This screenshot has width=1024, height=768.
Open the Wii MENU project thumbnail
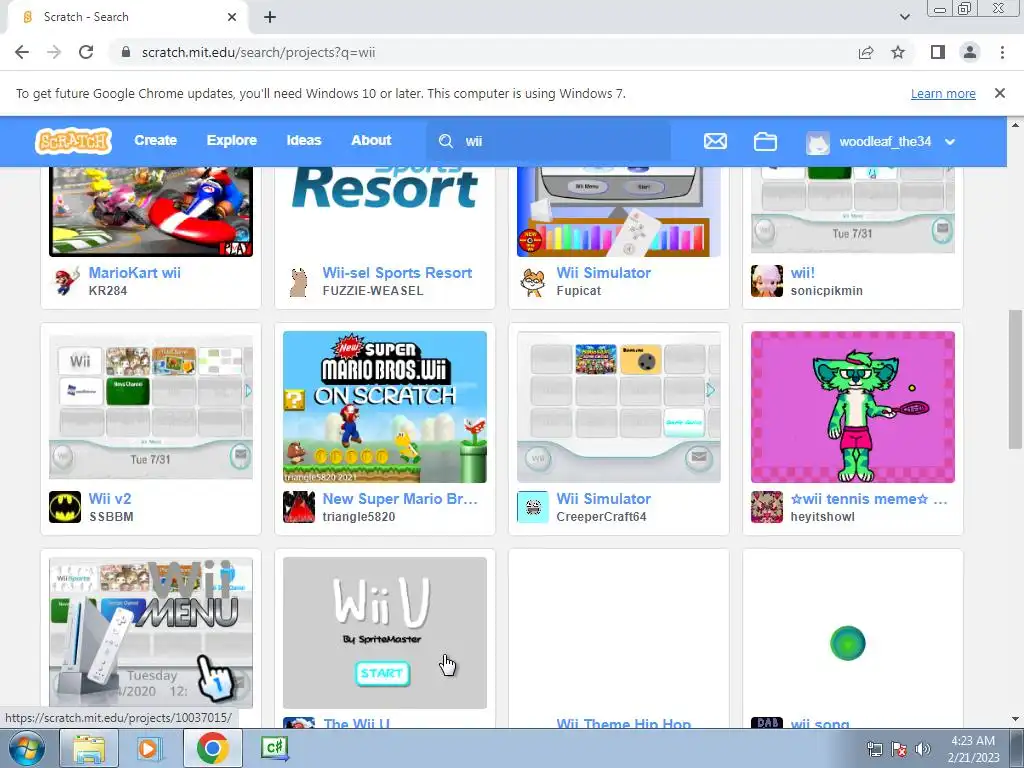[151, 632]
